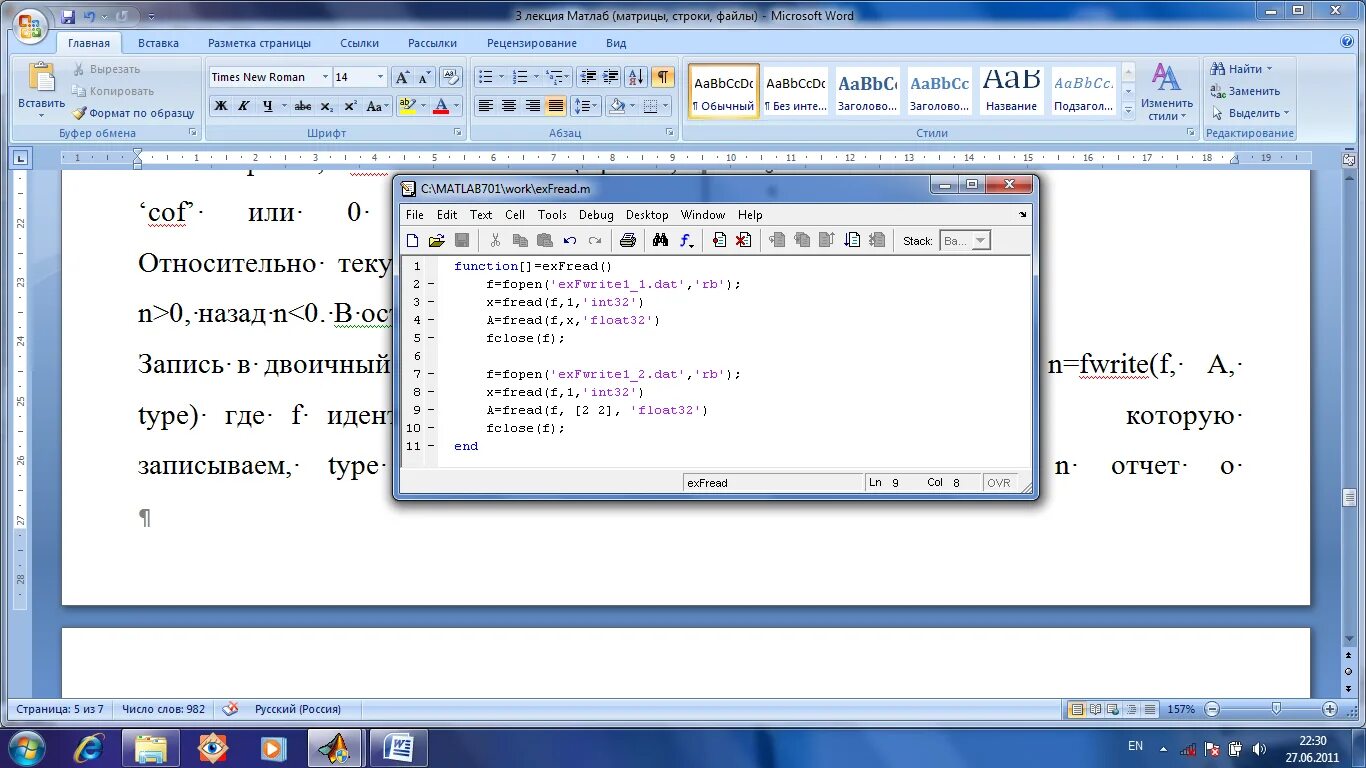Select justify text alignment
The height and width of the screenshot is (768, 1366).
(556, 106)
